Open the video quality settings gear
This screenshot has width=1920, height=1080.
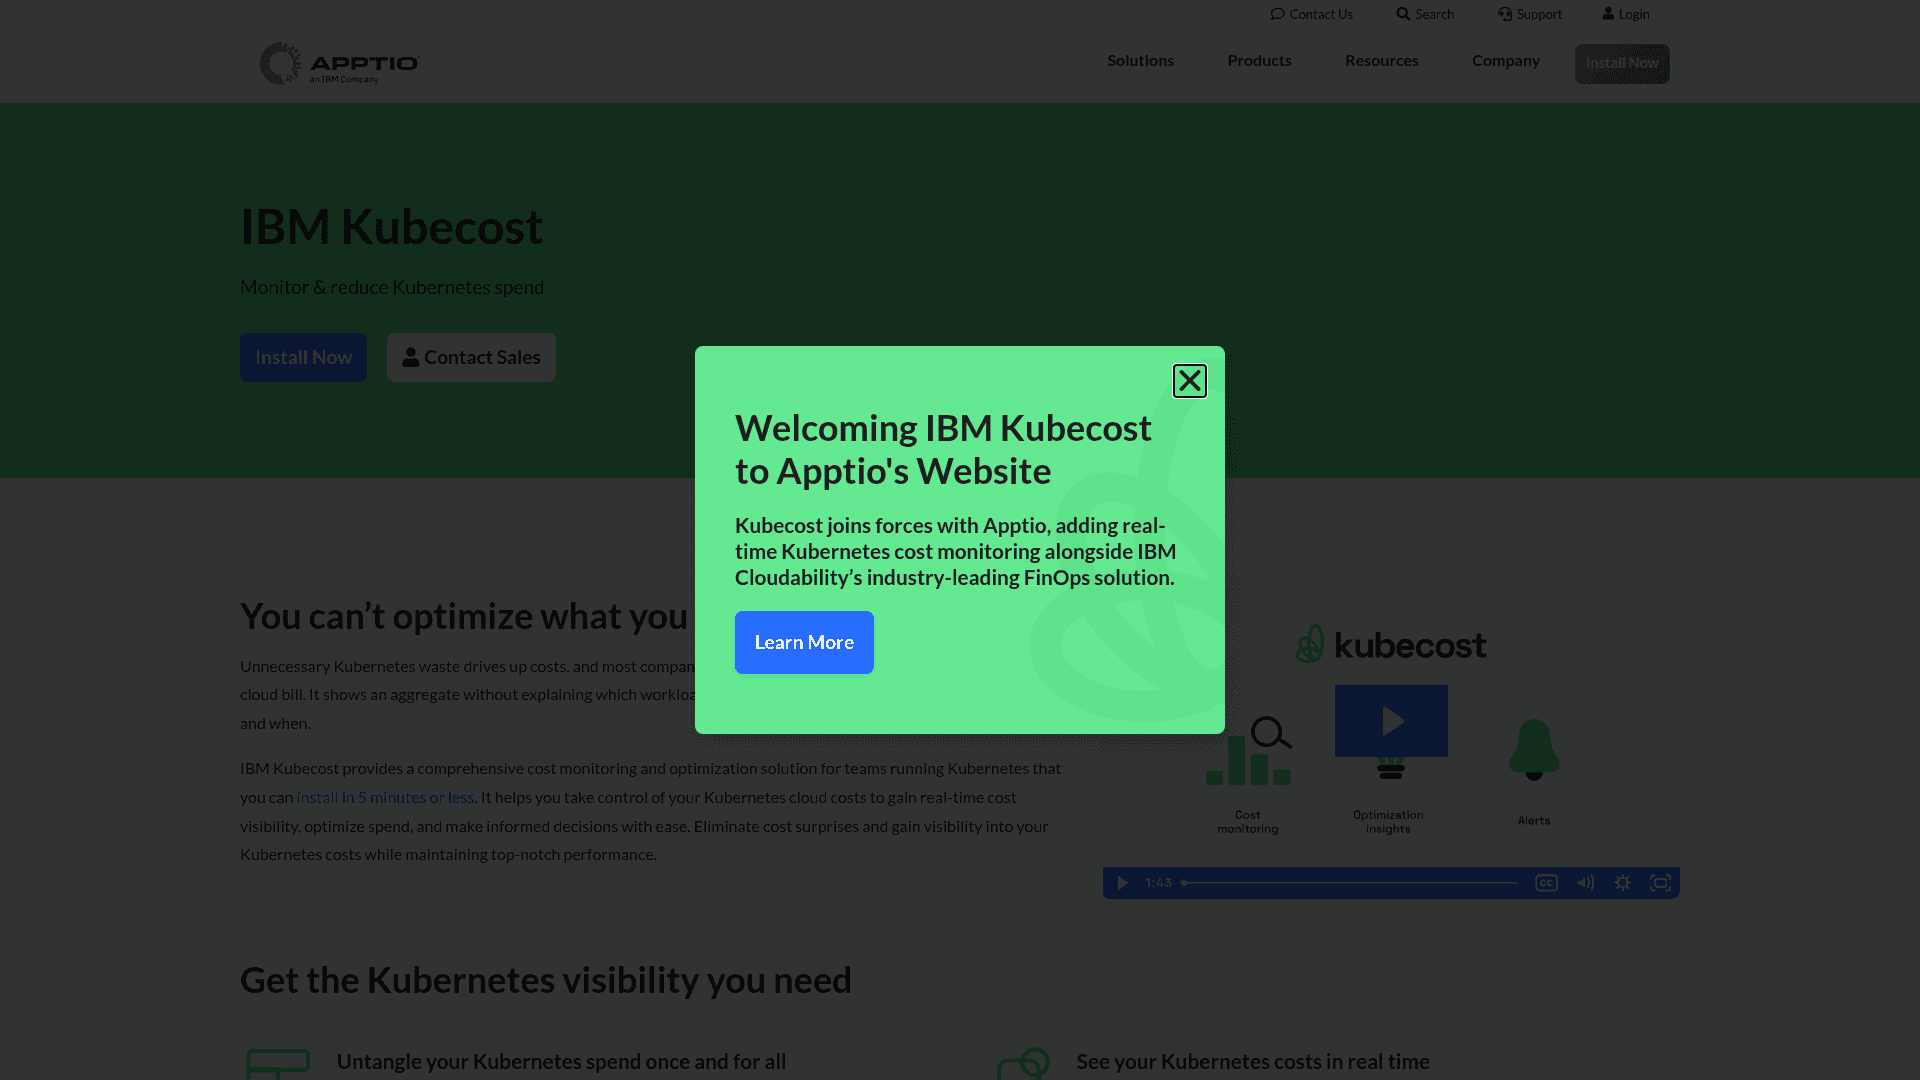(x=1622, y=883)
